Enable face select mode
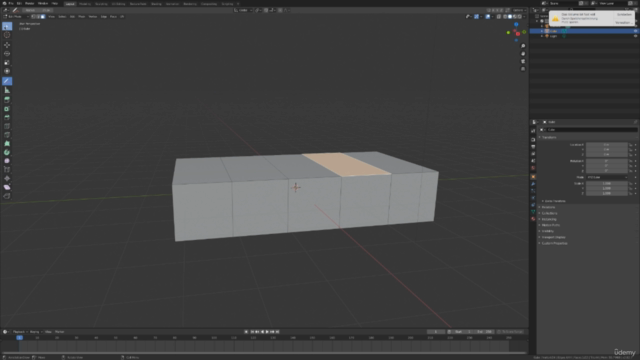 43,17
